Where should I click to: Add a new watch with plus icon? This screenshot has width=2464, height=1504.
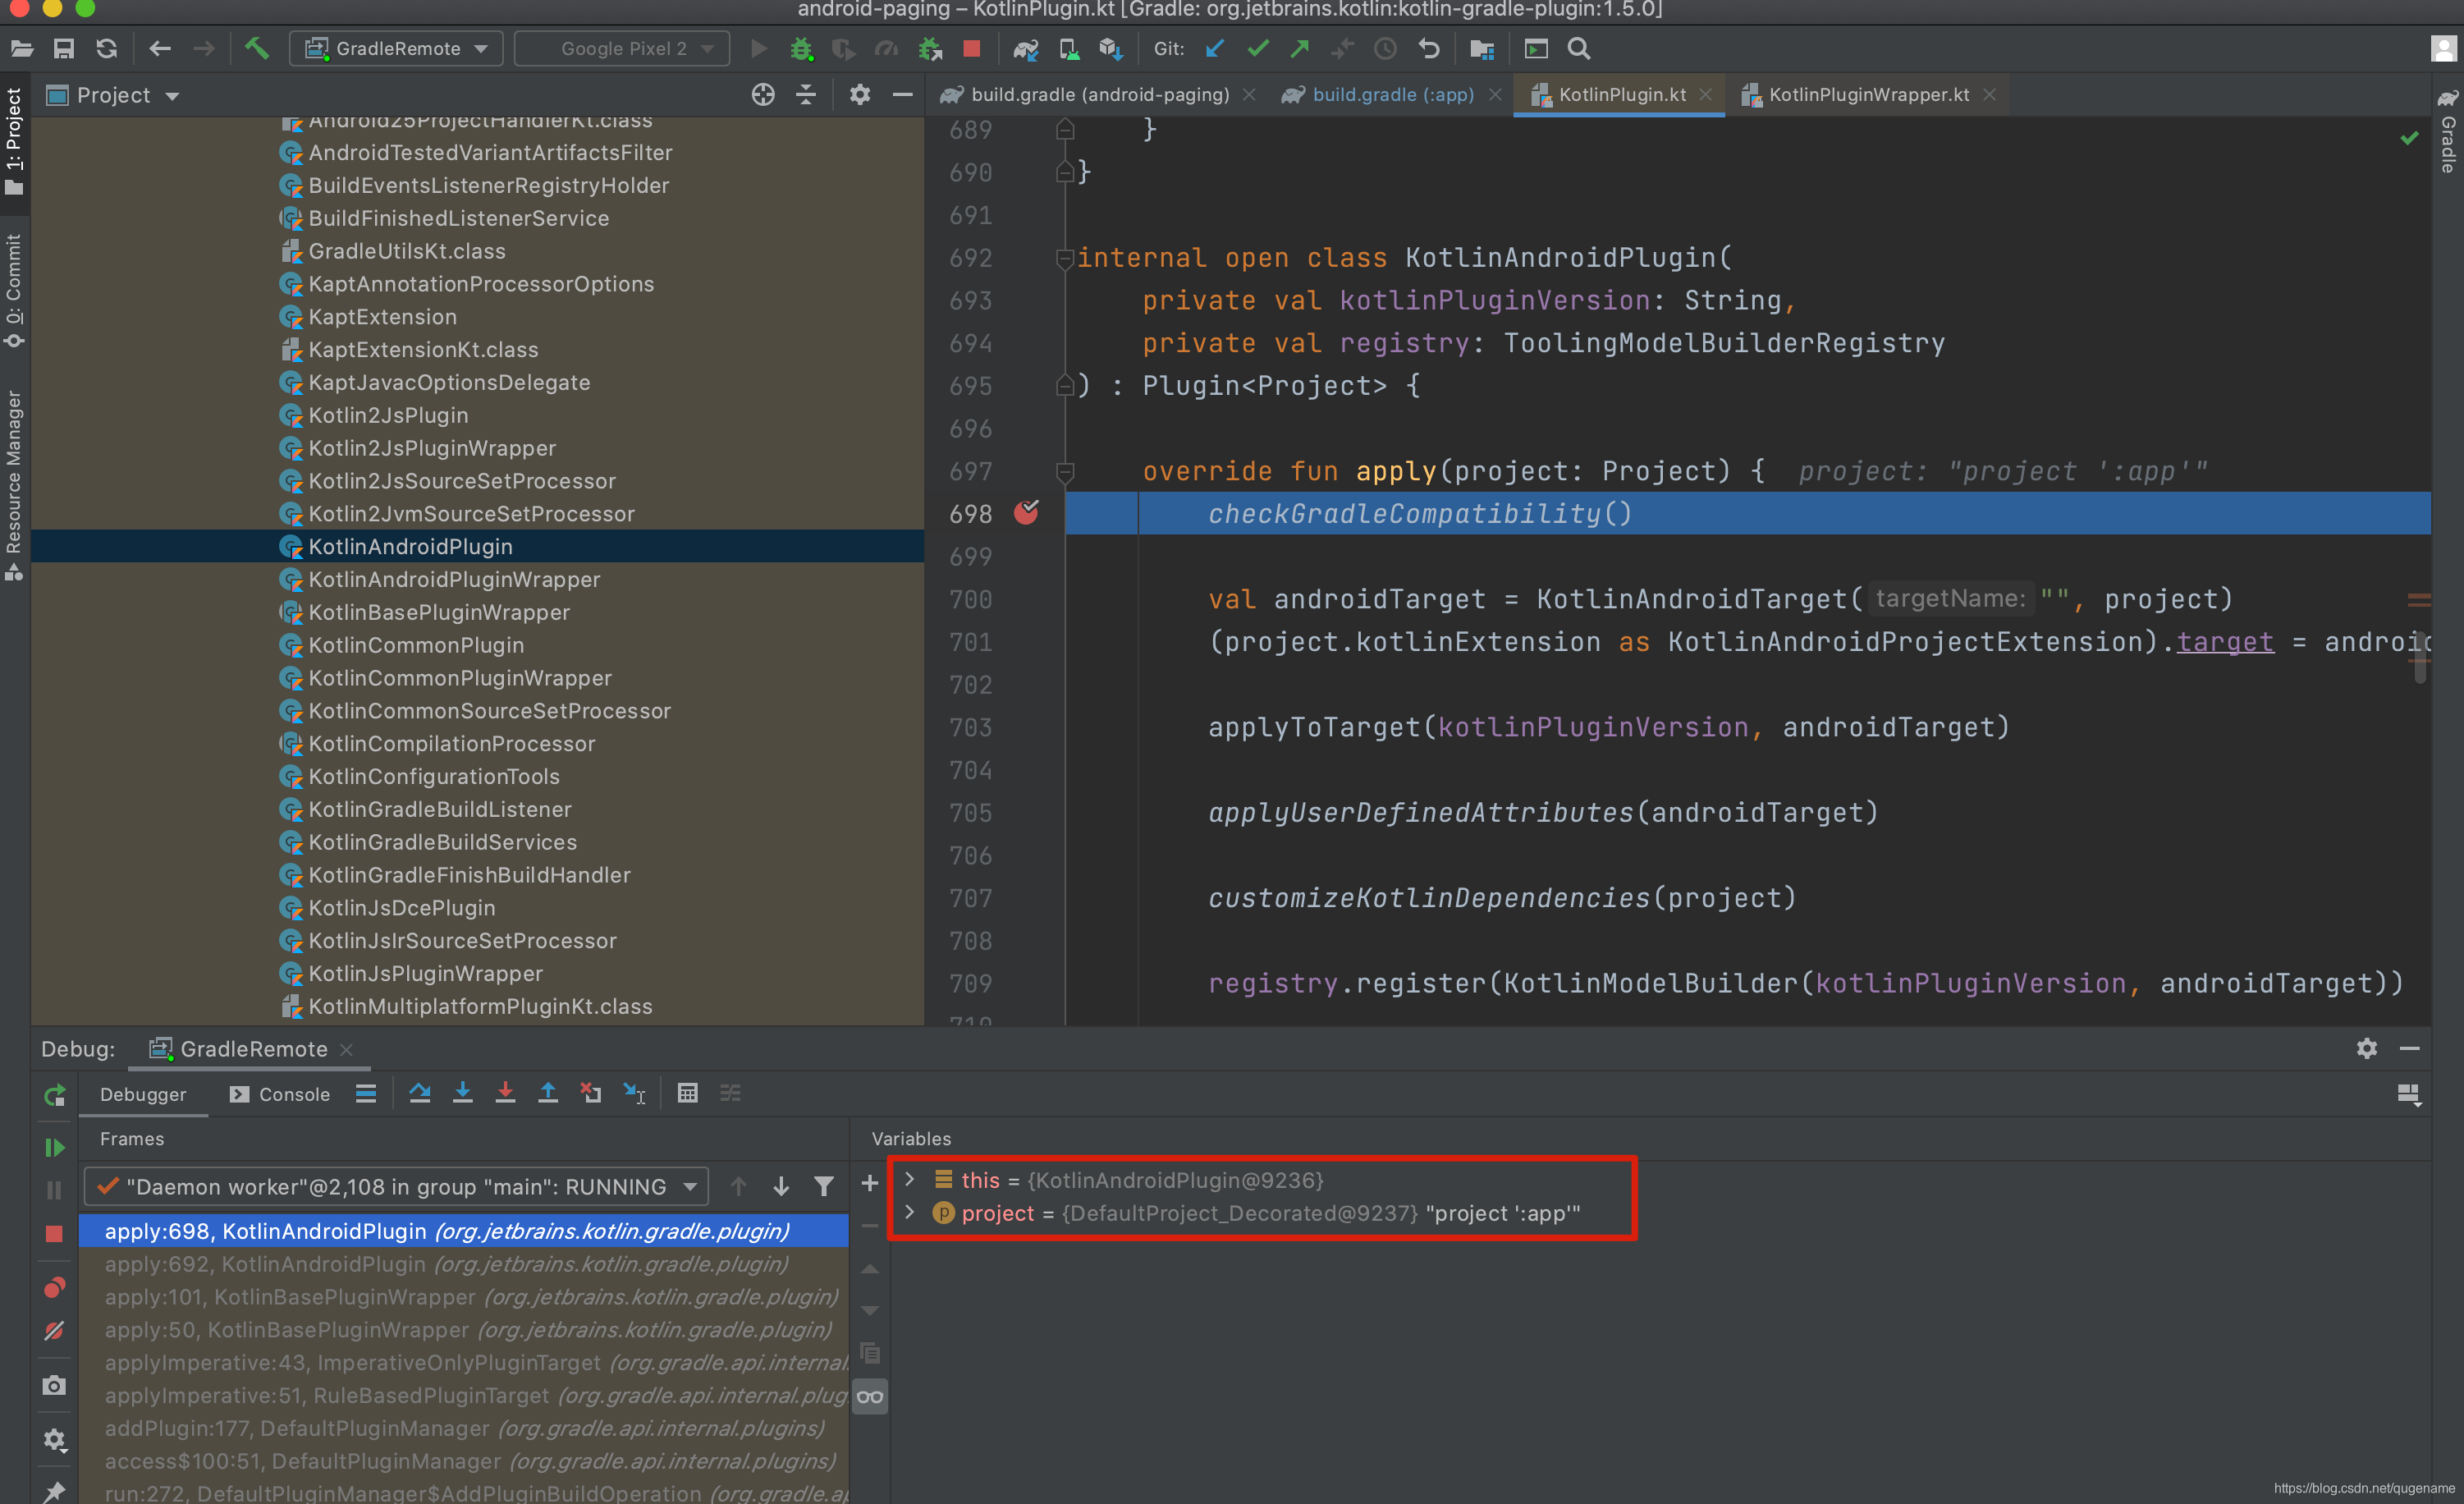[x=870, y=1184]
